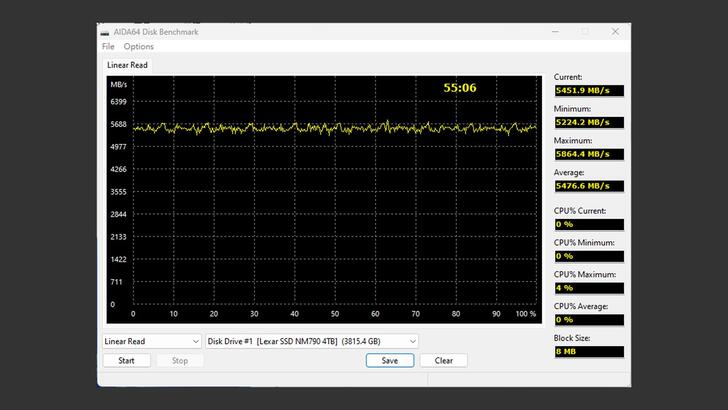
Task: Minimize the Disk Benchmark window
Action: point(557,32)
